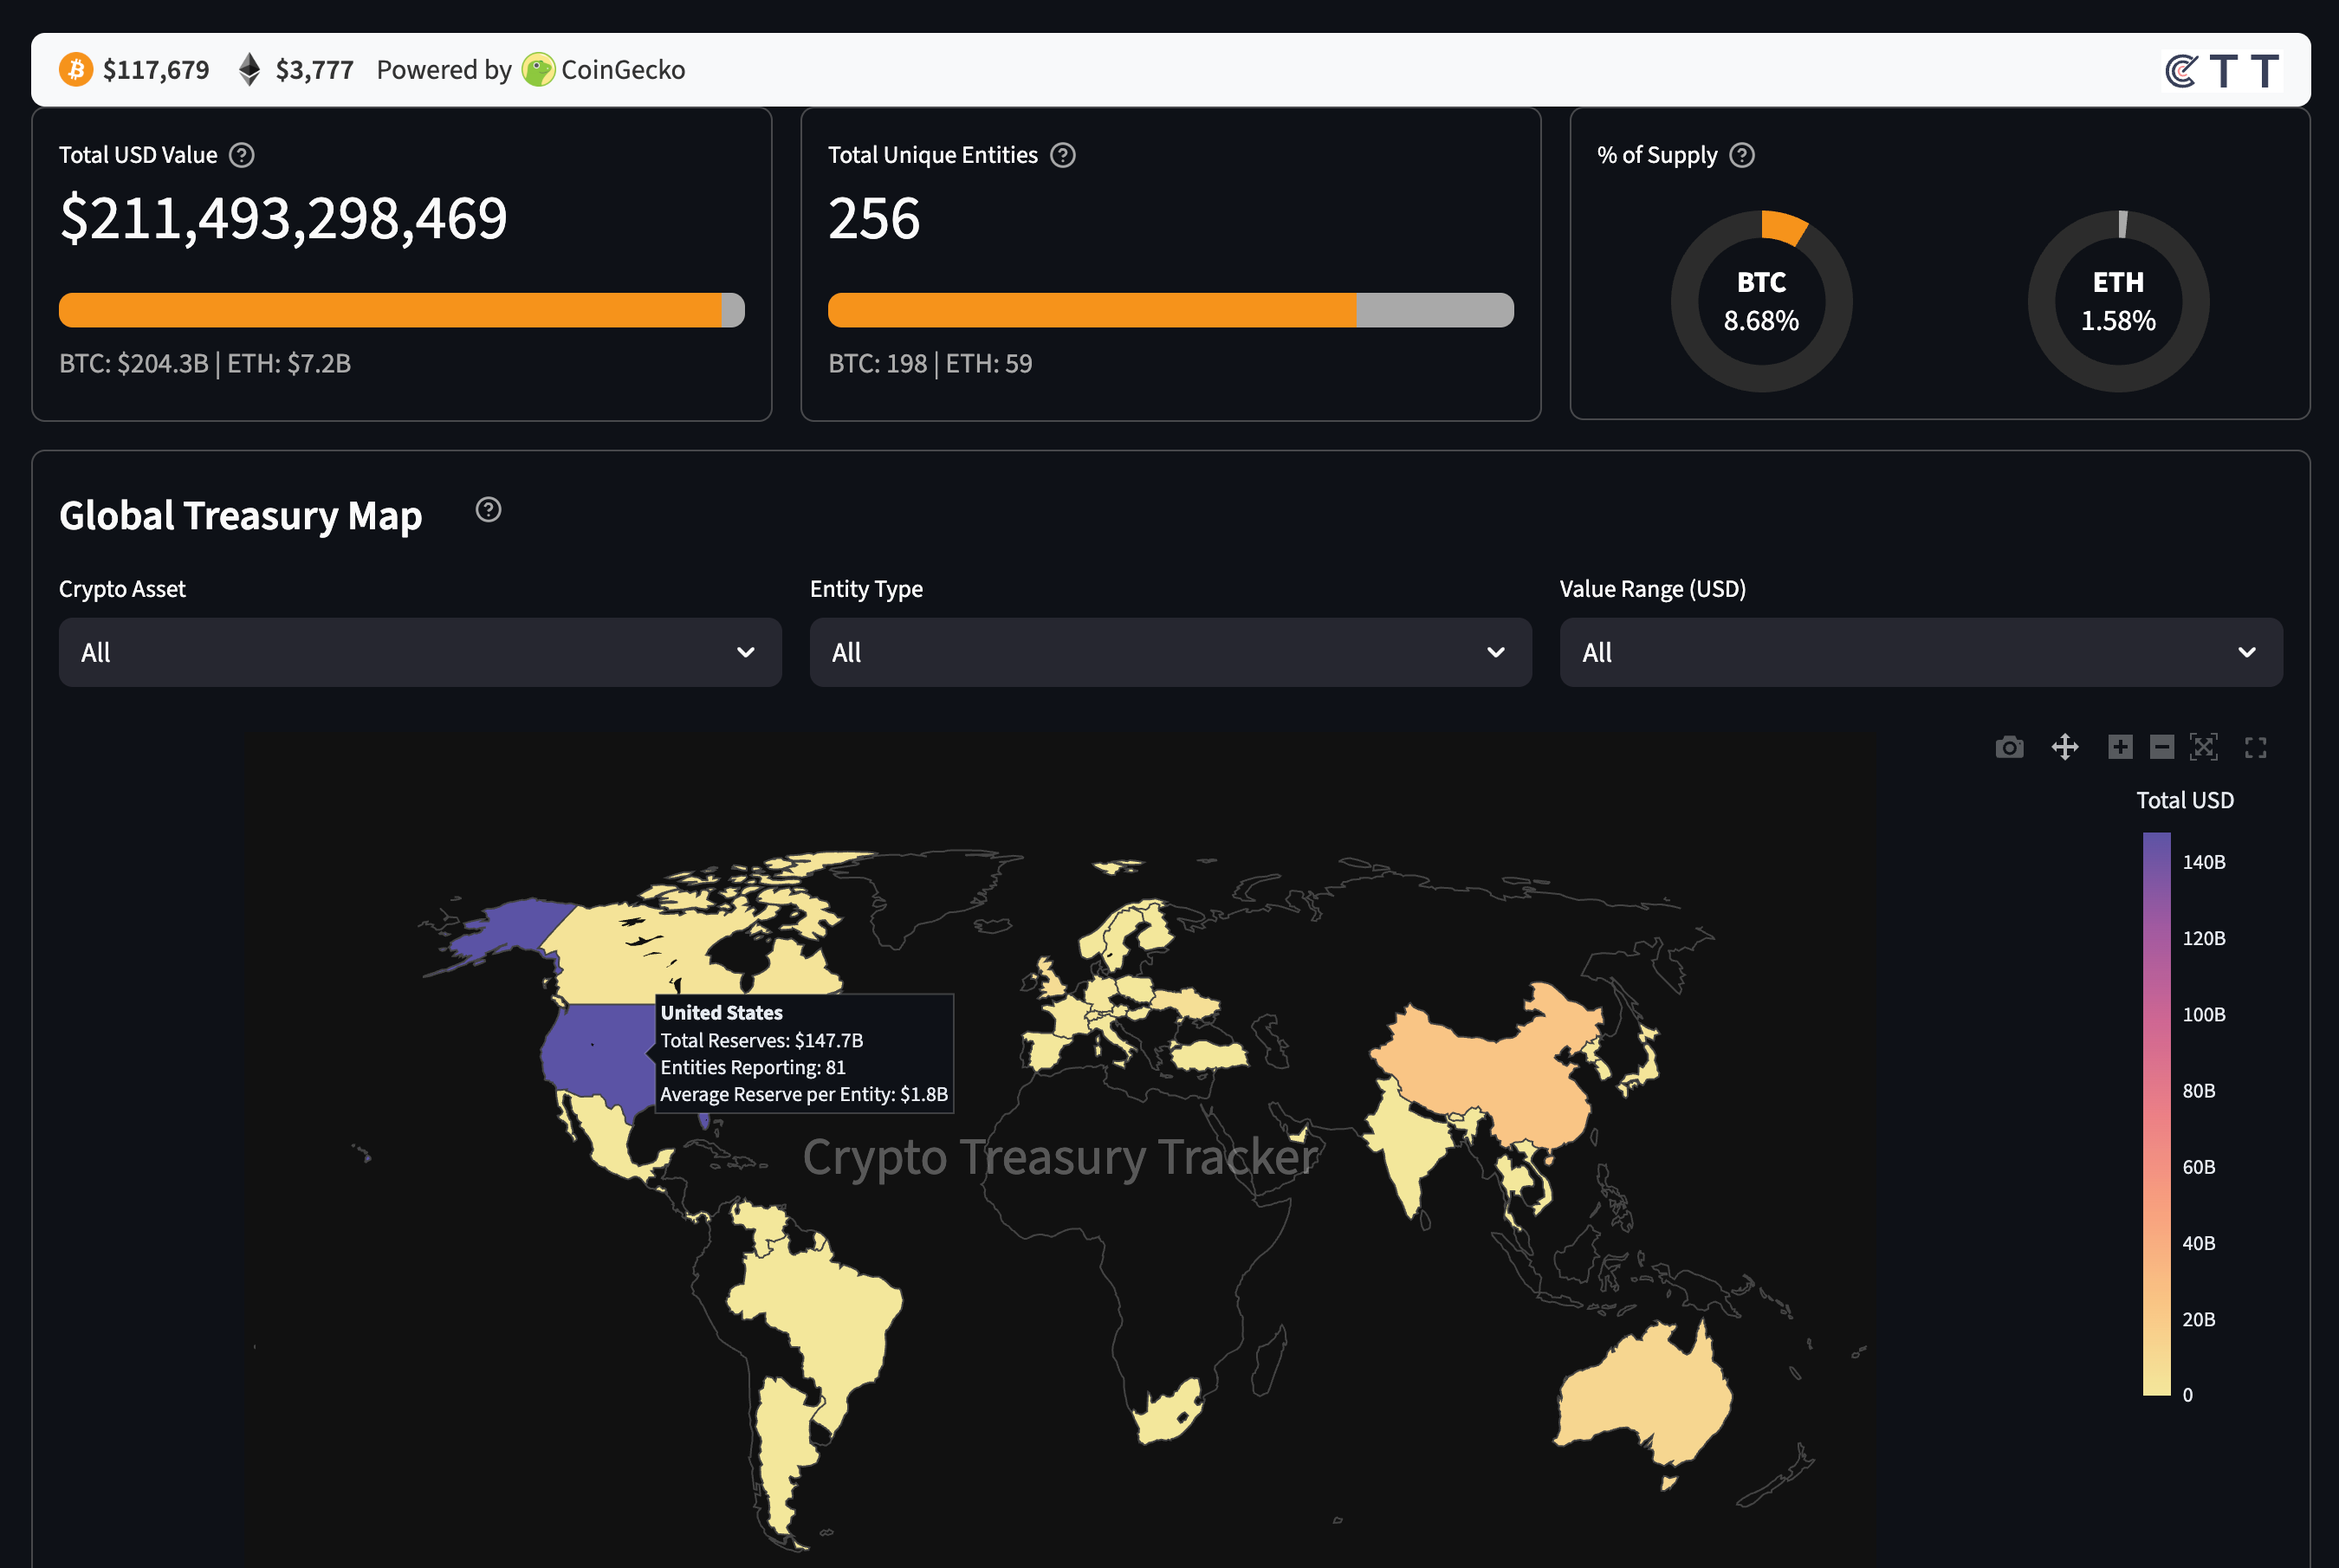Open map in fullscreen mode
The image size is (2339, 1568).
(x=2256, y=747)
